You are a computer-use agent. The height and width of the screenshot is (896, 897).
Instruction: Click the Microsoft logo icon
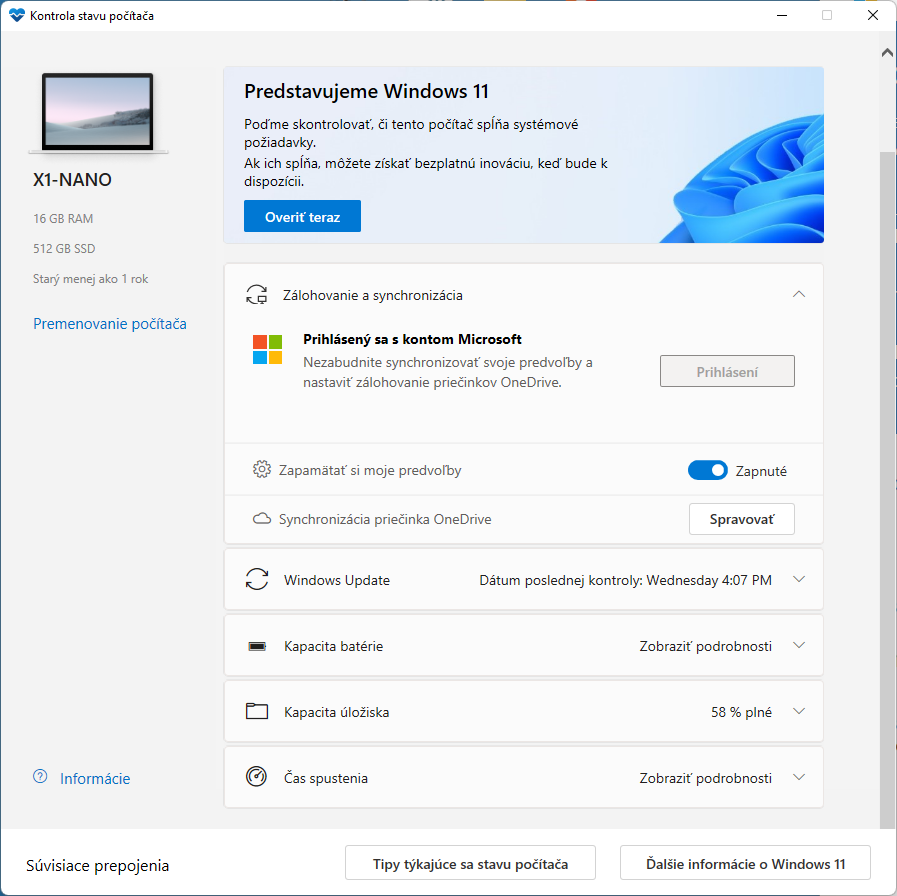point(267,350)
